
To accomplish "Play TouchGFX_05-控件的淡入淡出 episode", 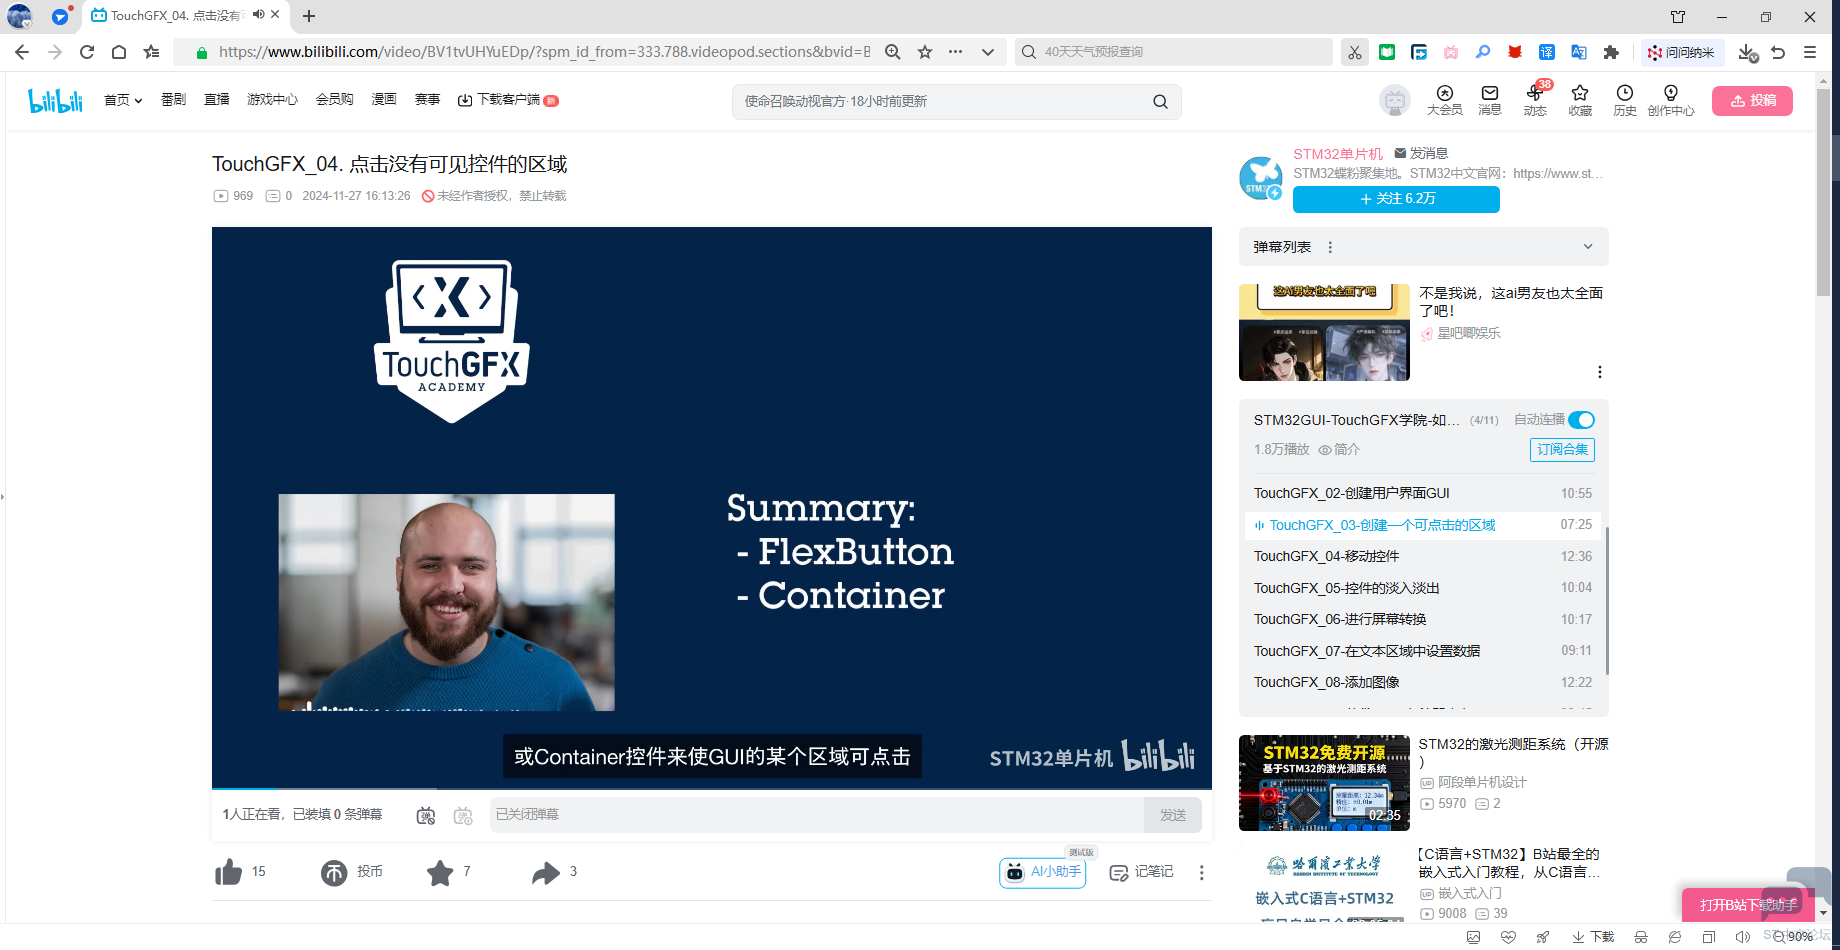I will 1422,588.
